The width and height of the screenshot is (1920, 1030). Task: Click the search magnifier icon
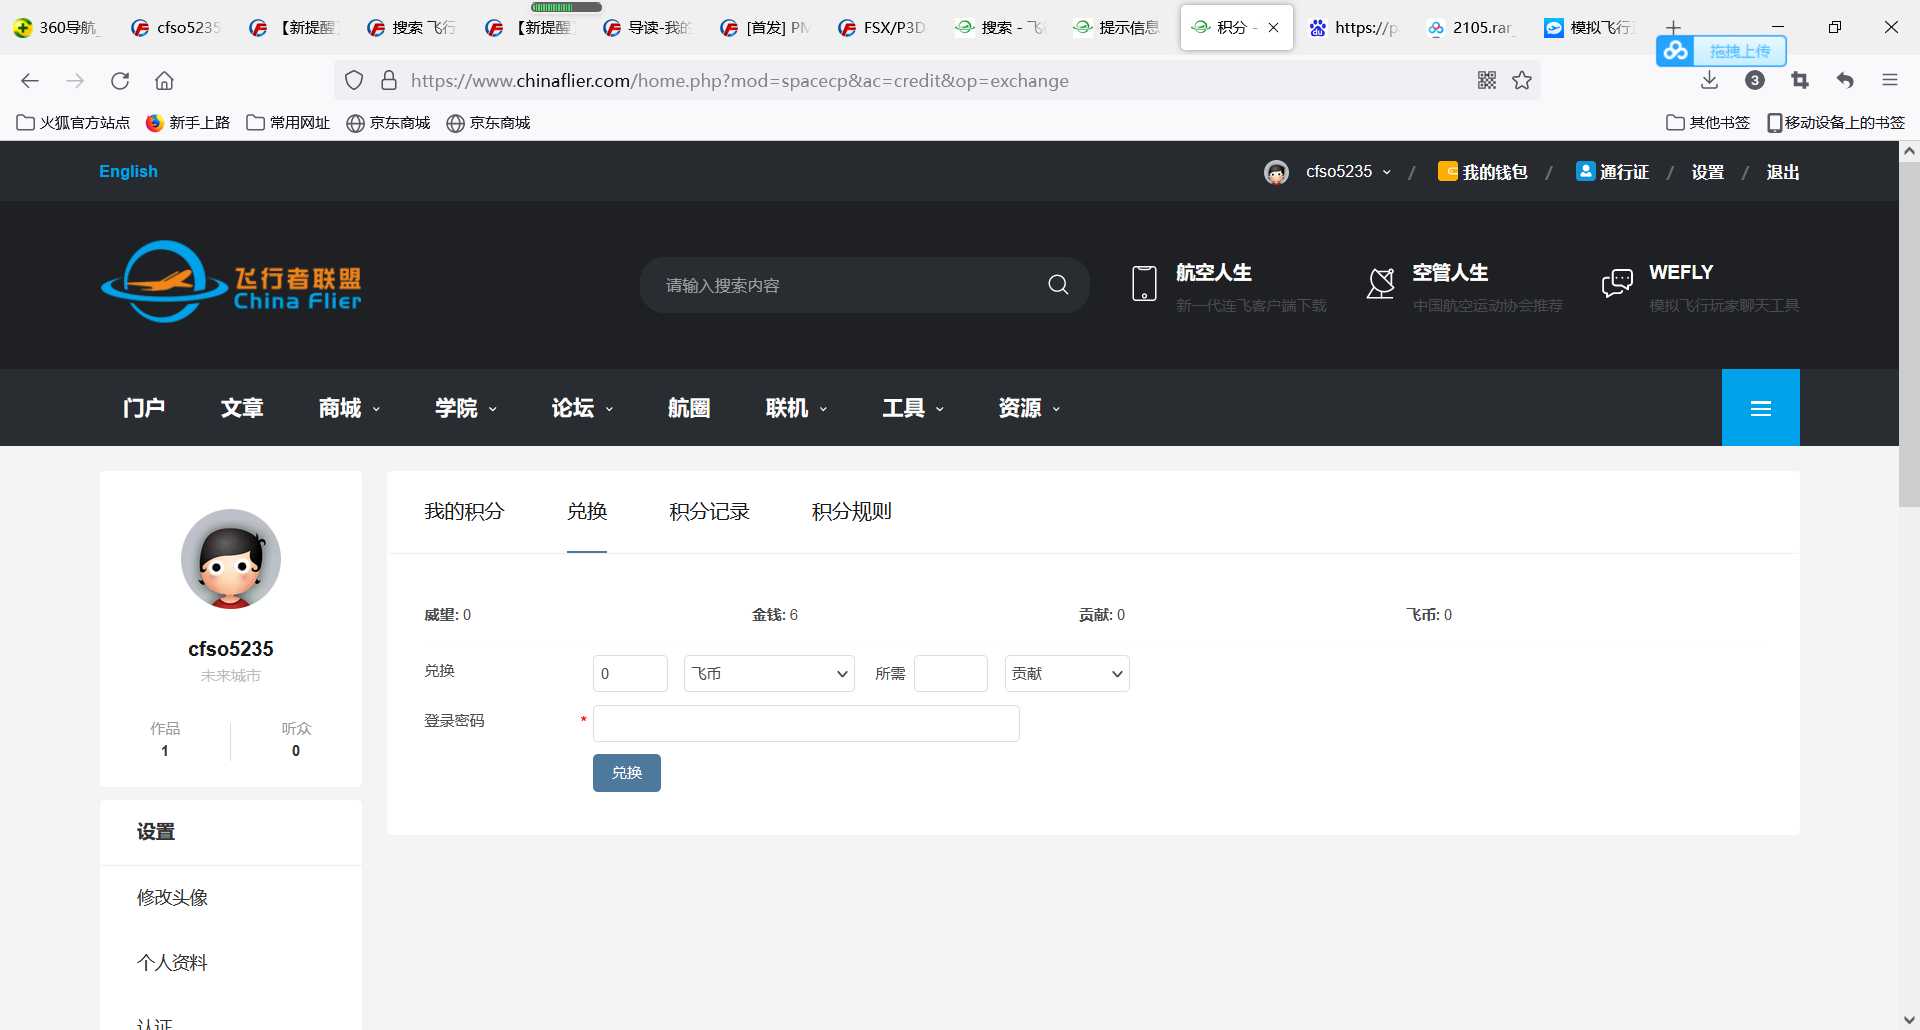(1058, 284)
